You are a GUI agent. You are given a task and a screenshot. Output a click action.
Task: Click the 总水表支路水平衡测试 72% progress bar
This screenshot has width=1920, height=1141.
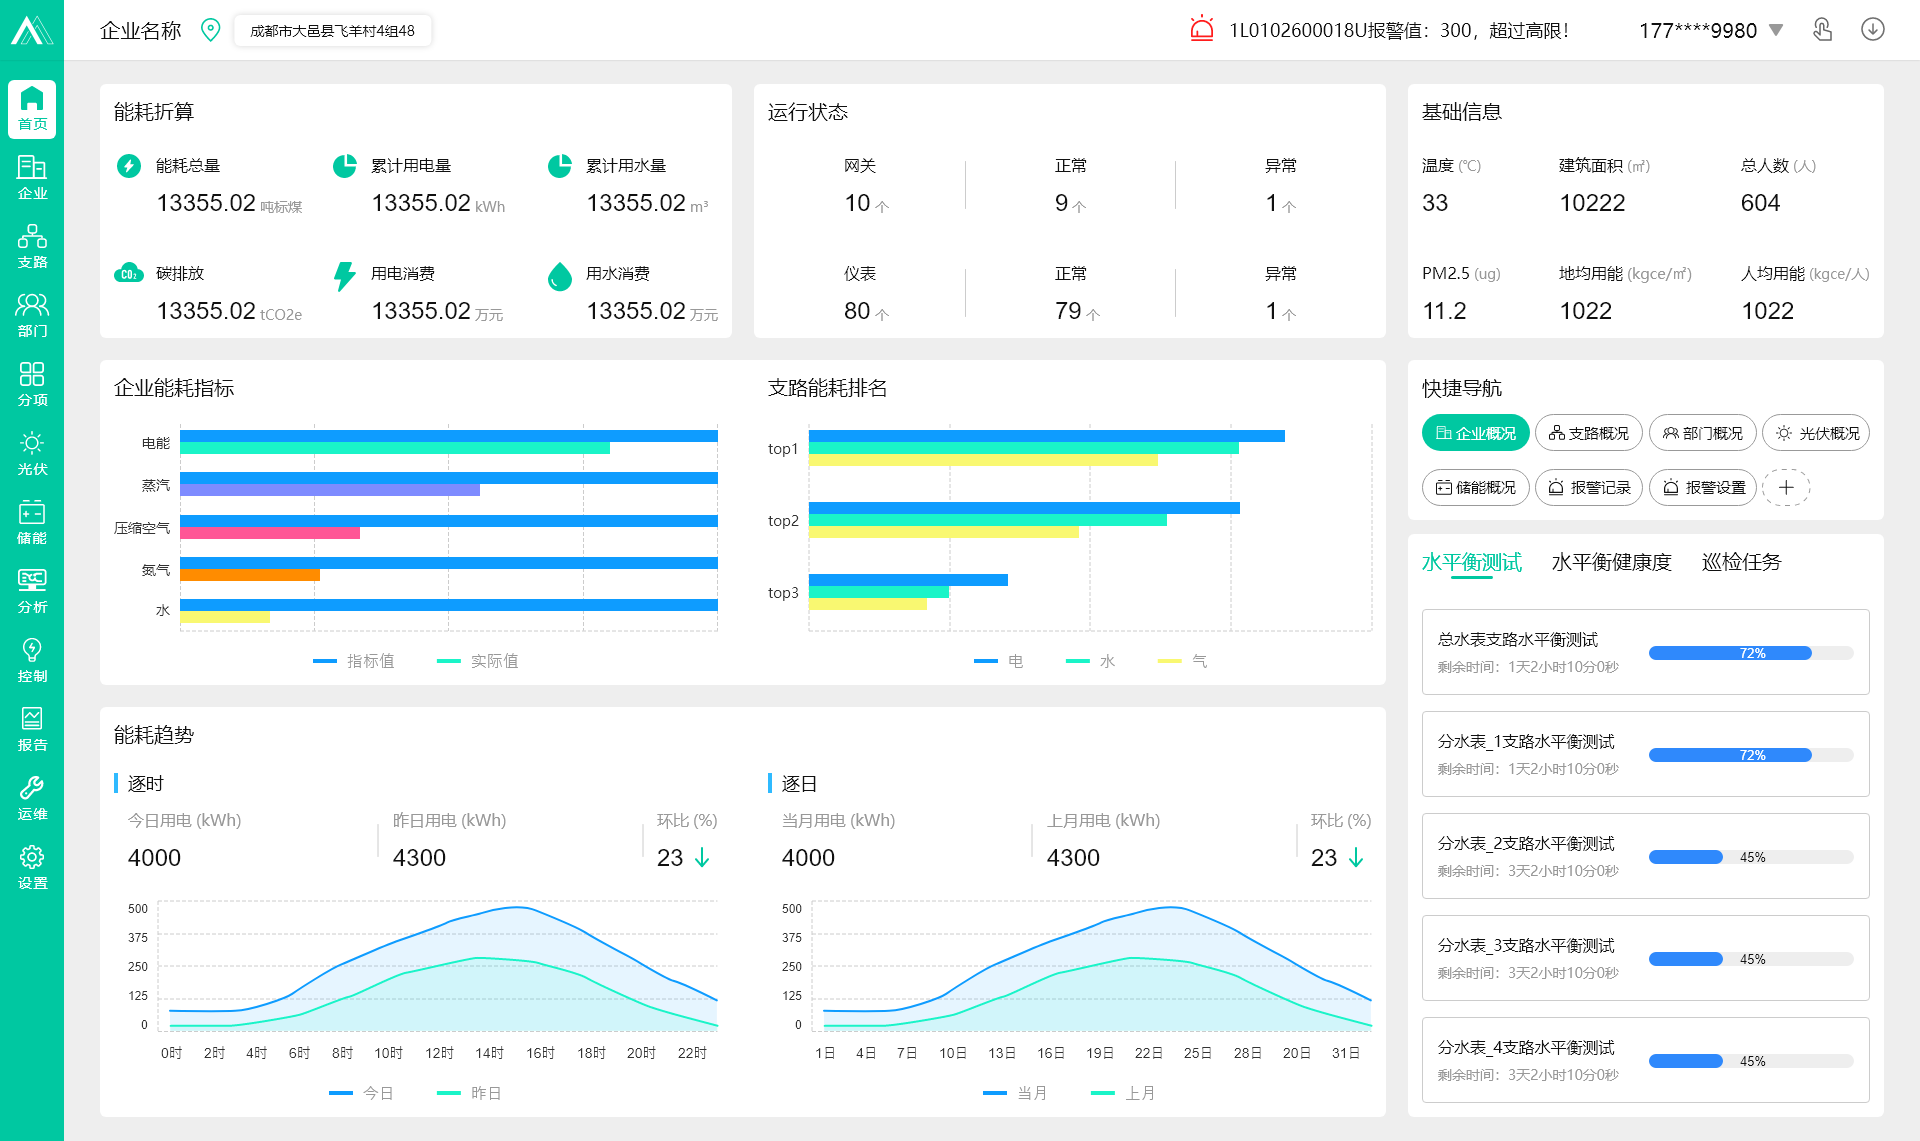[x=1751, y=653]
